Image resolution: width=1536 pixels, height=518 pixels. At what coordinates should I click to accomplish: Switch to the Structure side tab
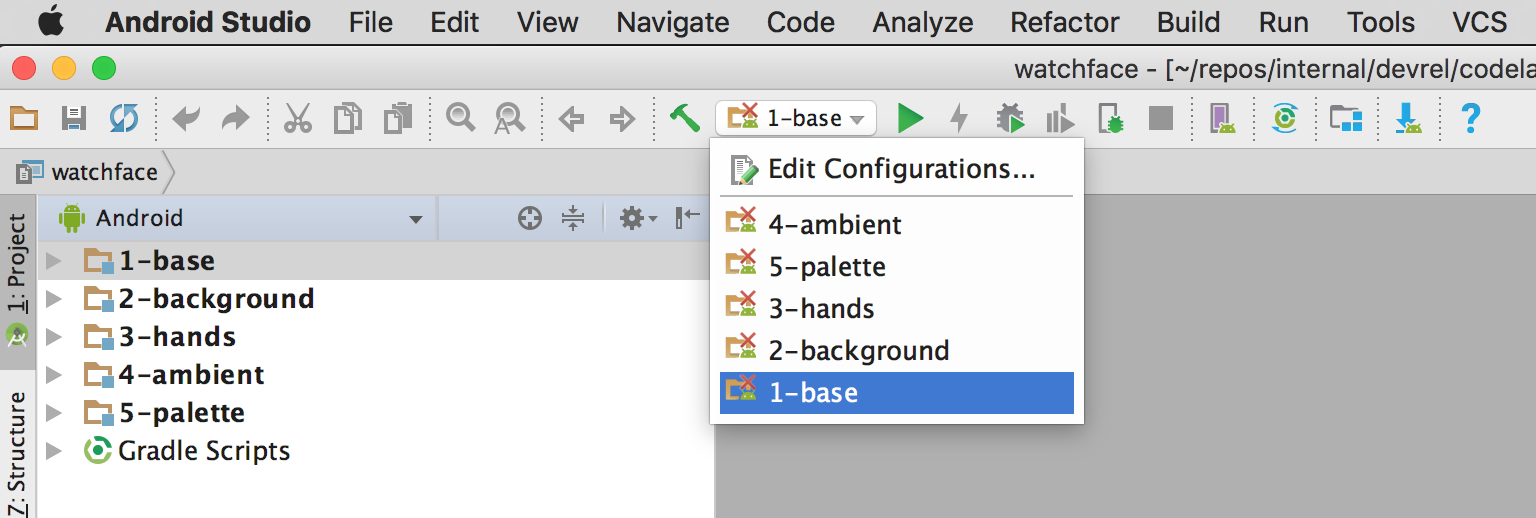17,450
